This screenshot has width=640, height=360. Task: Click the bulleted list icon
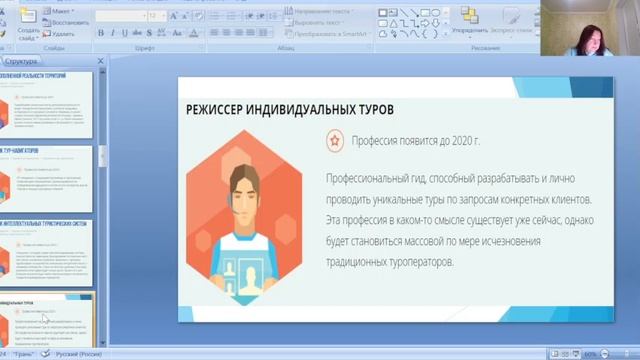(215, 16)
